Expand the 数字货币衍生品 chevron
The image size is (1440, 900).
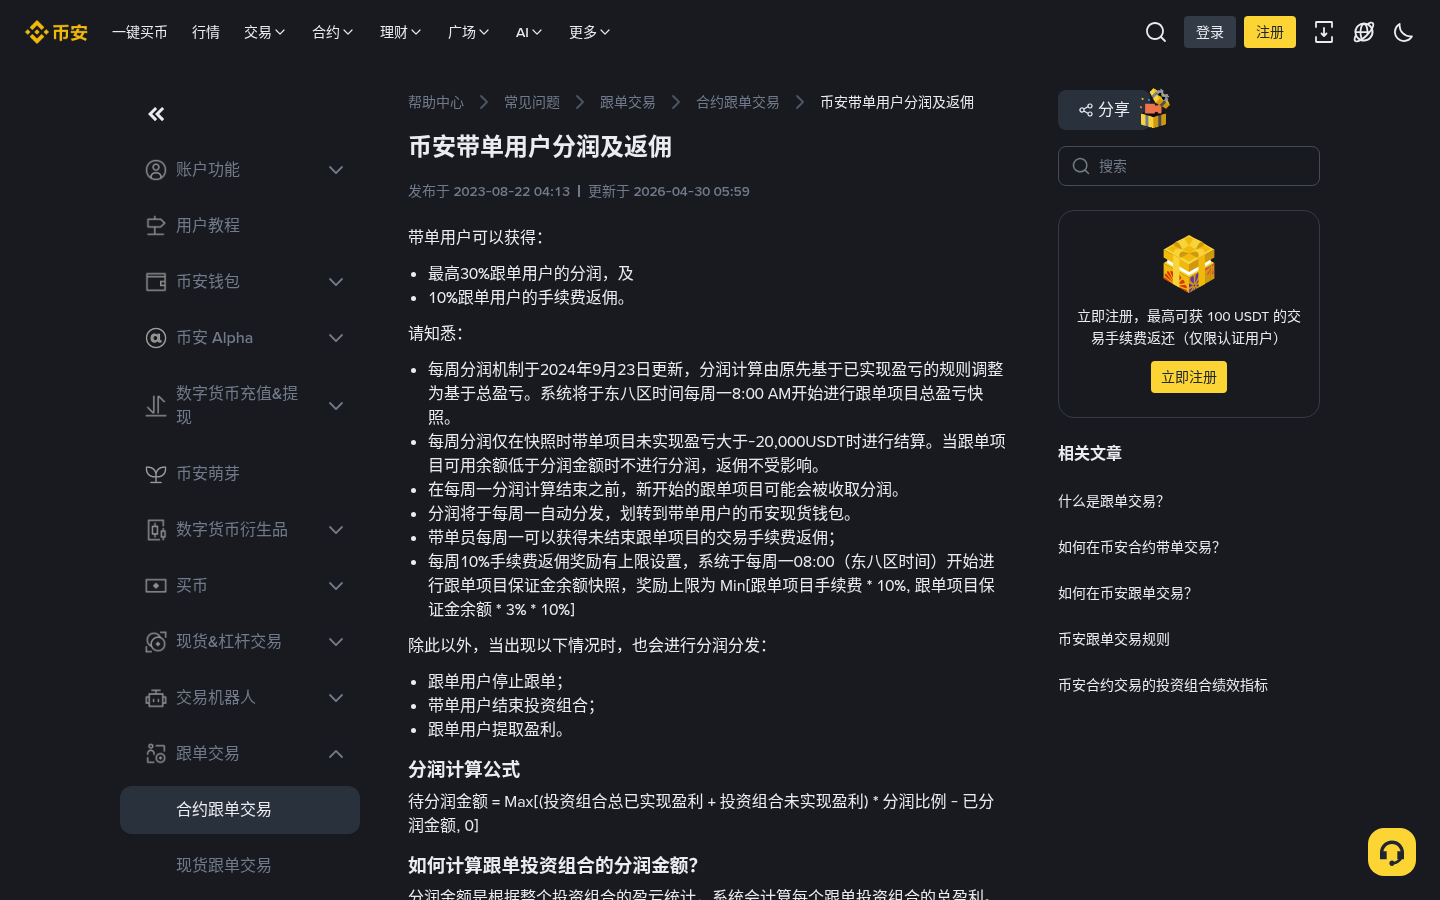pos(336,530)
